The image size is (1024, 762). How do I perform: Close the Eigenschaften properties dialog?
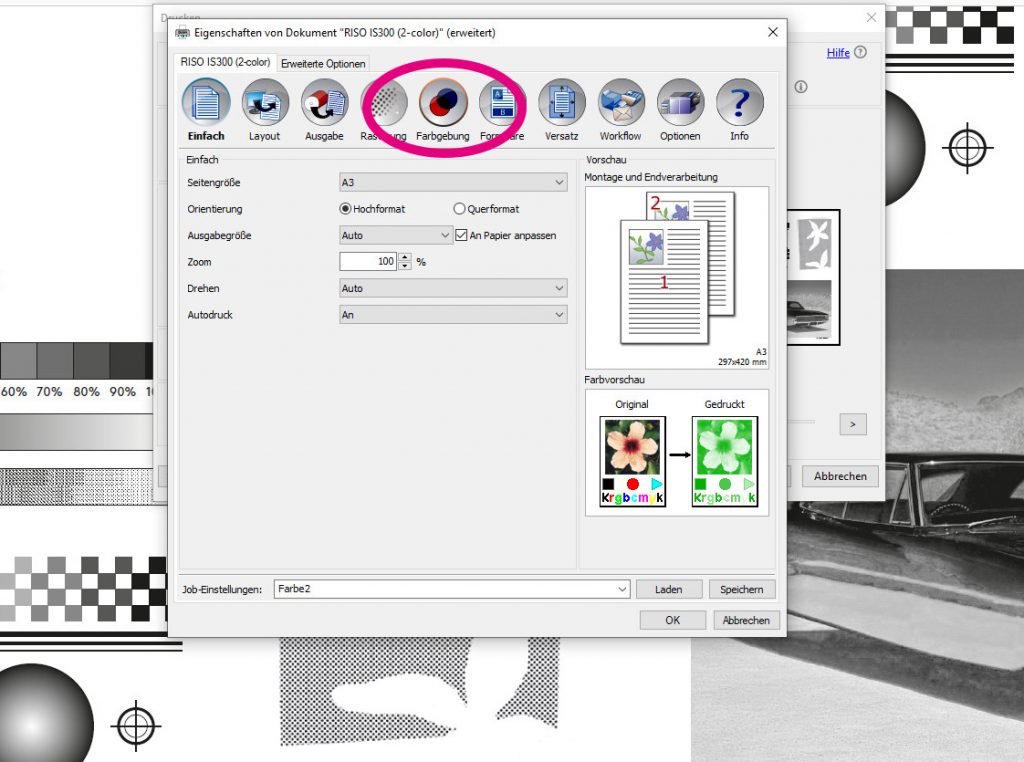pyautogui.click(x=773, y=32)
